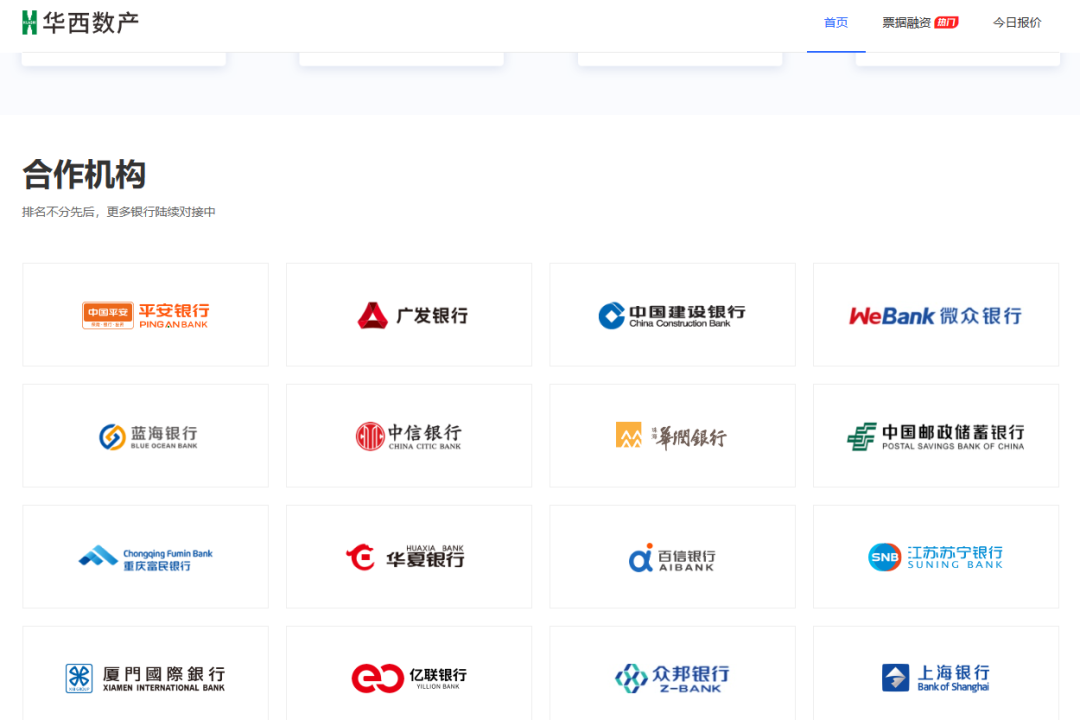
Task: Open the 首页 navigation tab
Action: [x=835, y=23]
